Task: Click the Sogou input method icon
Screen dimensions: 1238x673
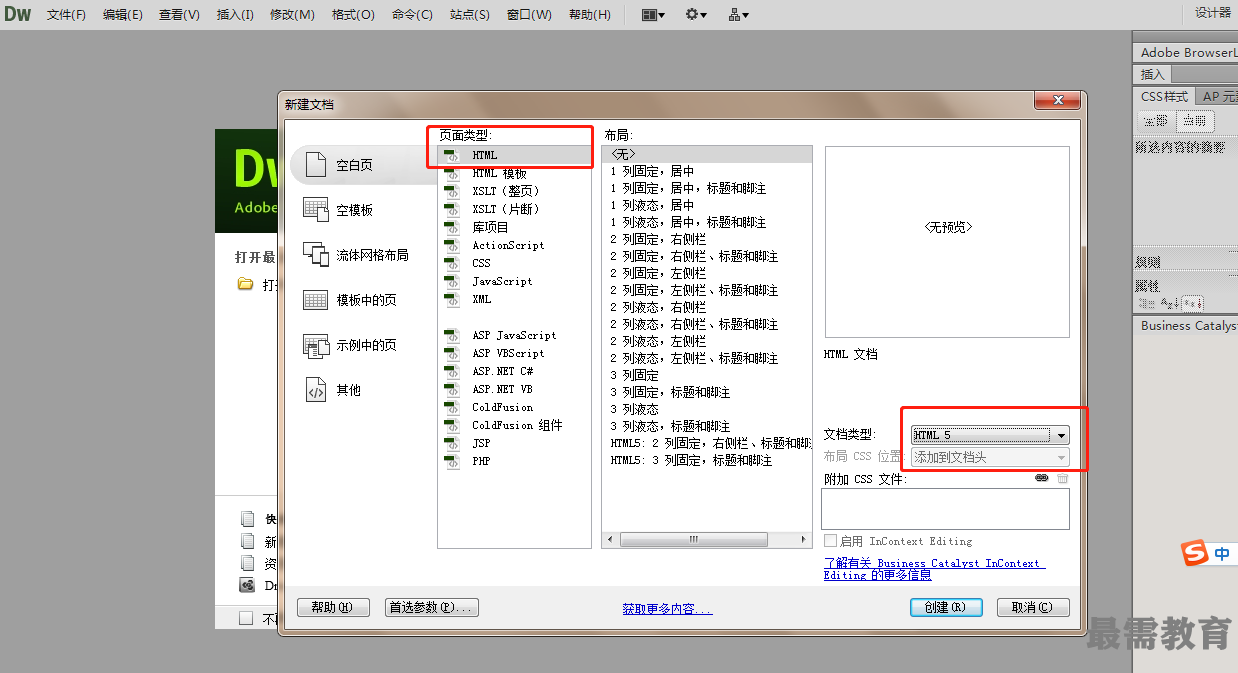Action: (1194, 553)
